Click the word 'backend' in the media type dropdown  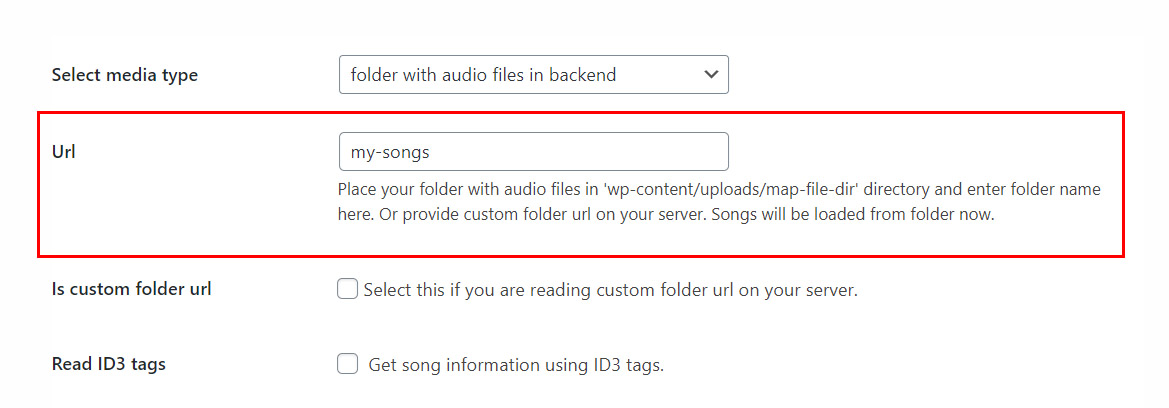[584, 75]
